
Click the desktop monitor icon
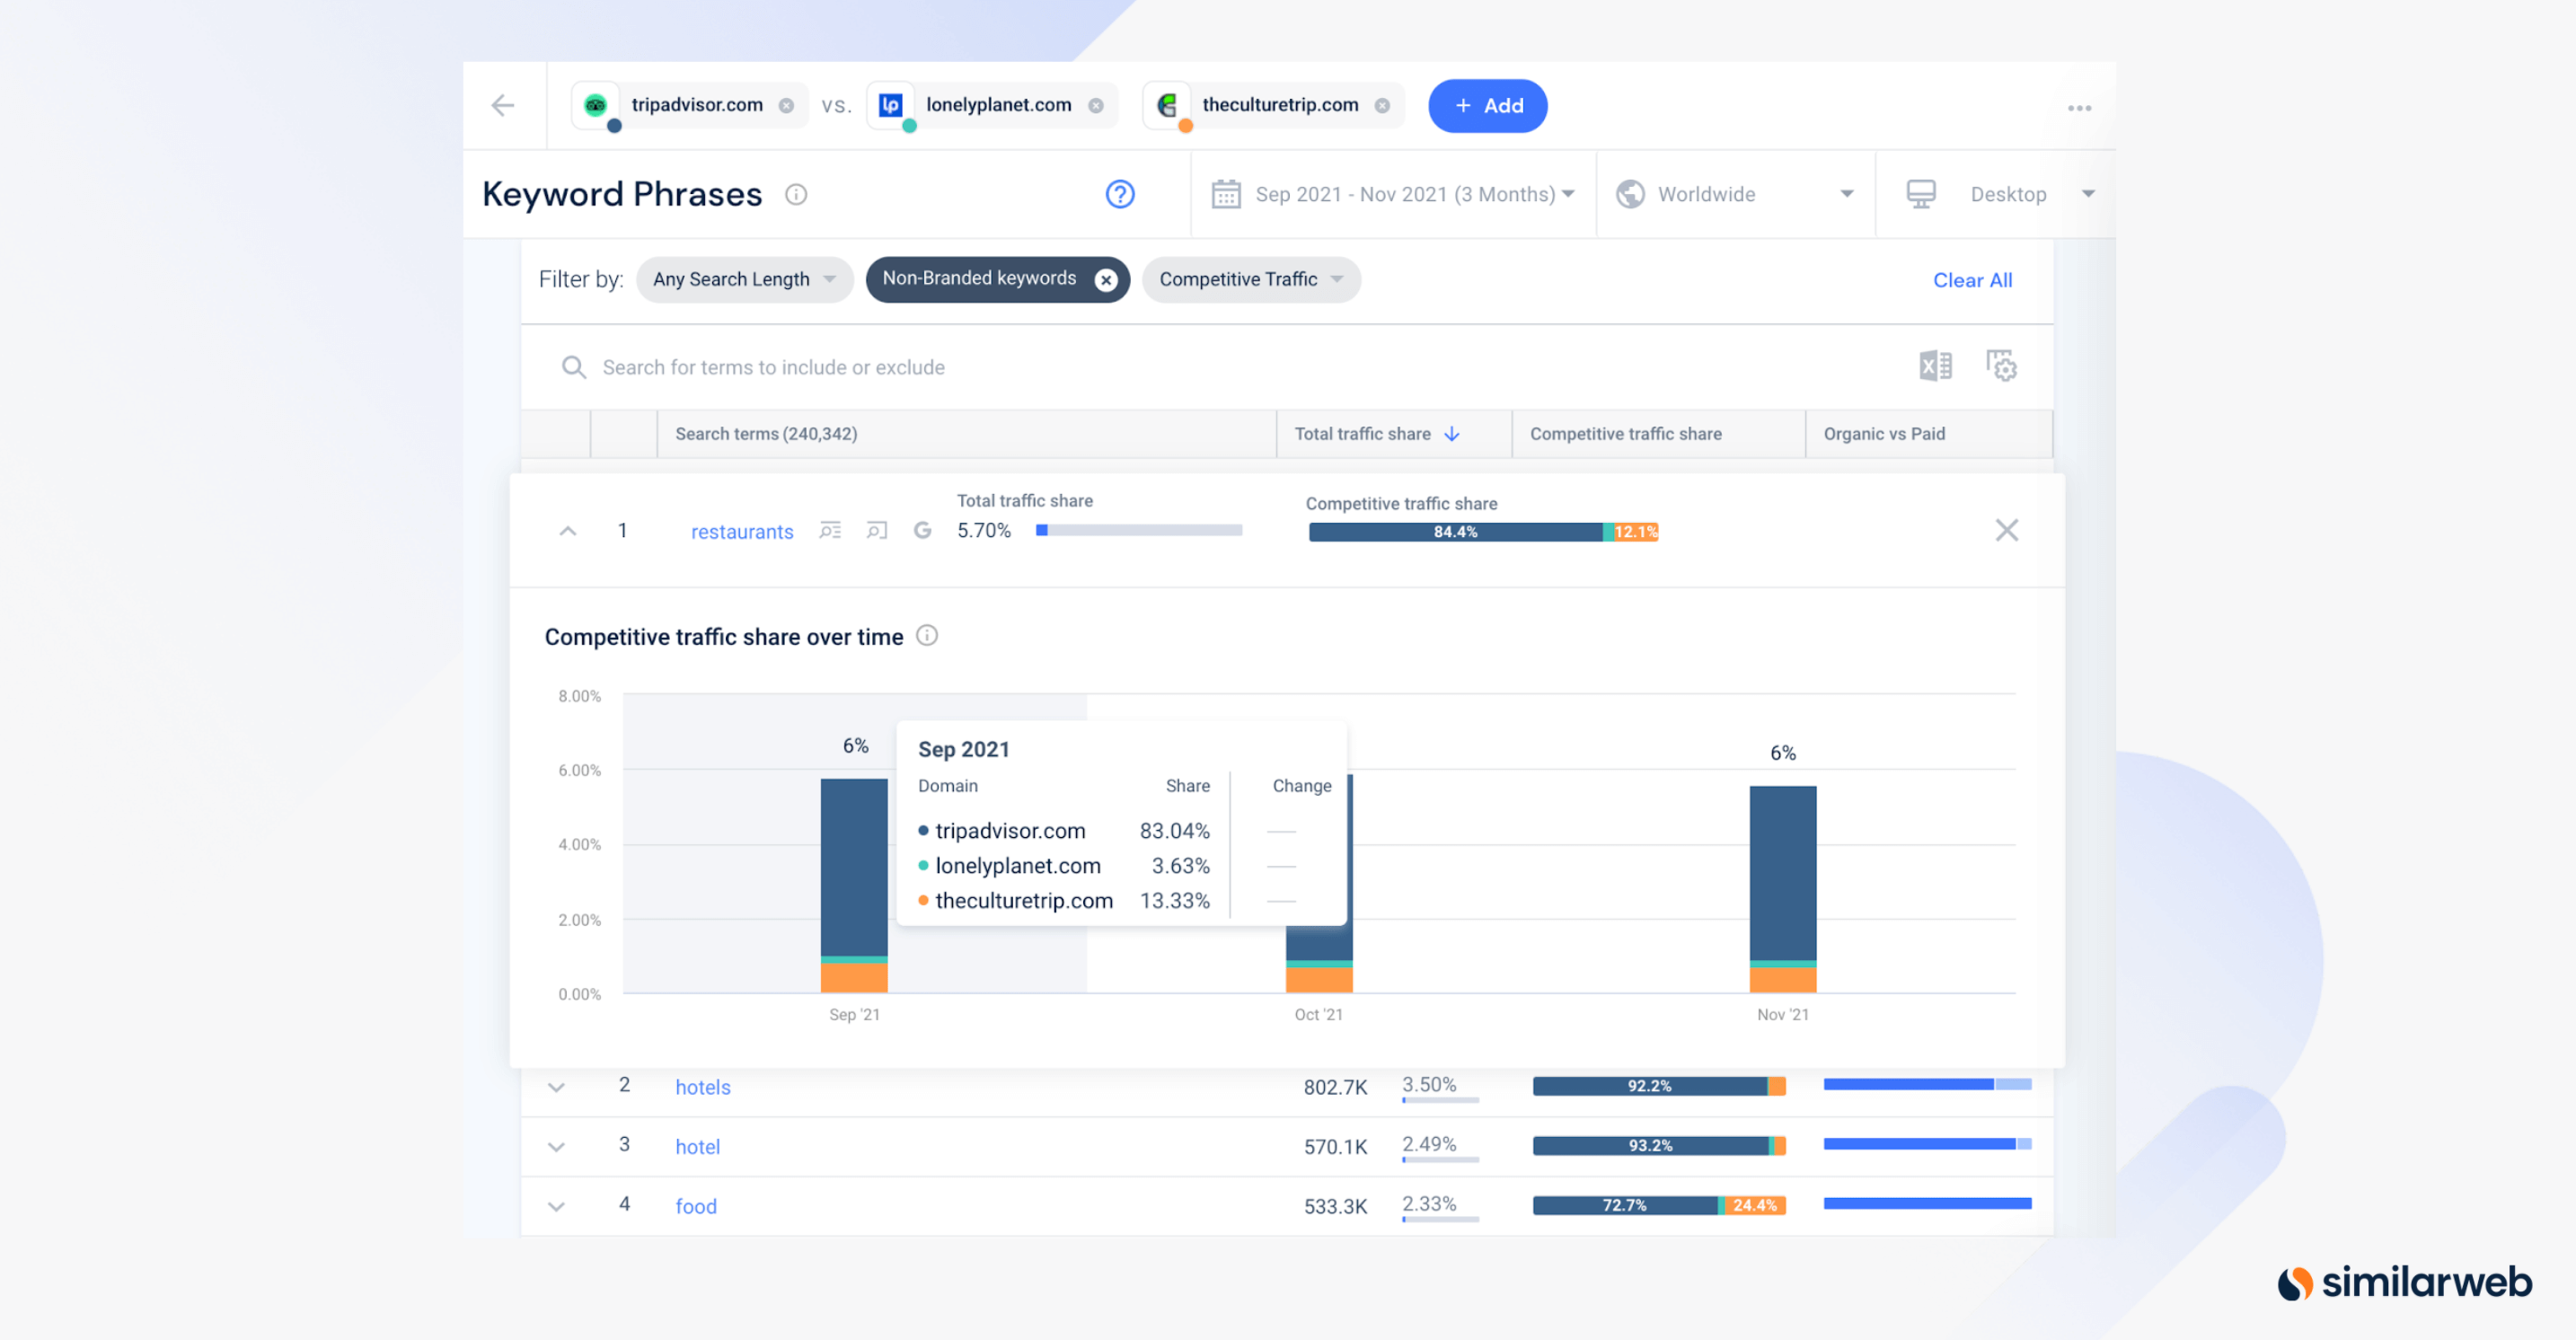pos(1921,194)
